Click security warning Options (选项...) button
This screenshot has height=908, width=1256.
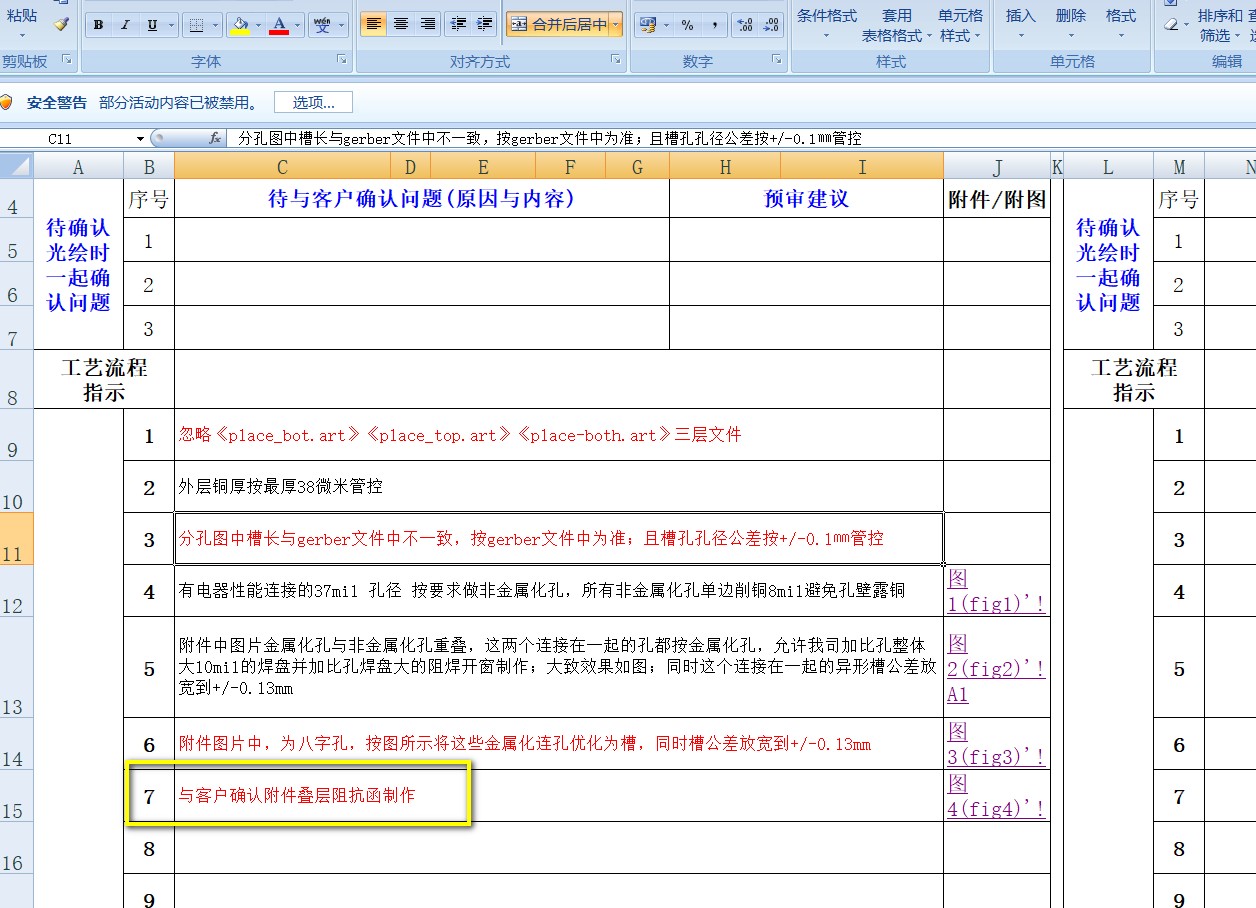tap(314, 102)
